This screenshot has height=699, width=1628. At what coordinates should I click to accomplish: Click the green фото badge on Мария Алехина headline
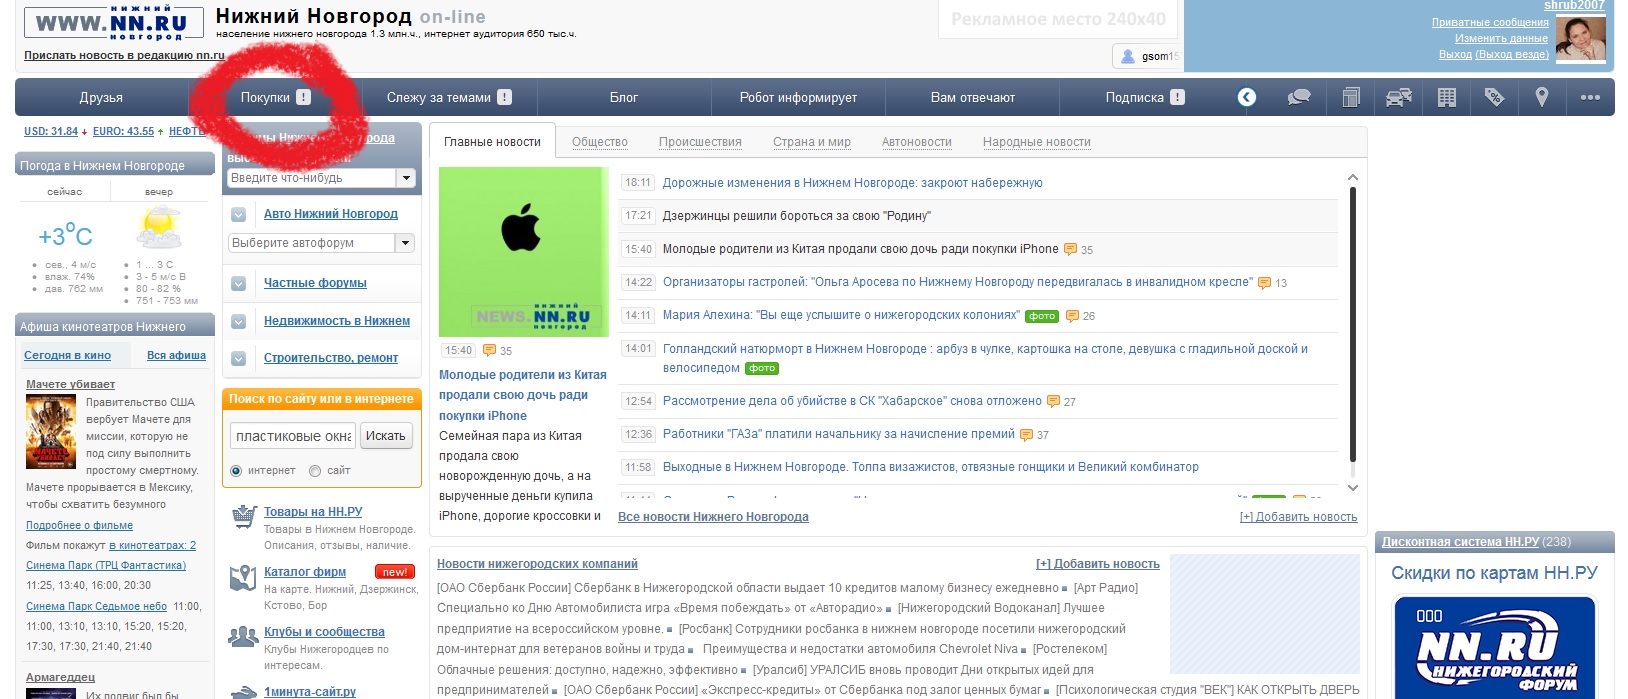click(1041, 316)
